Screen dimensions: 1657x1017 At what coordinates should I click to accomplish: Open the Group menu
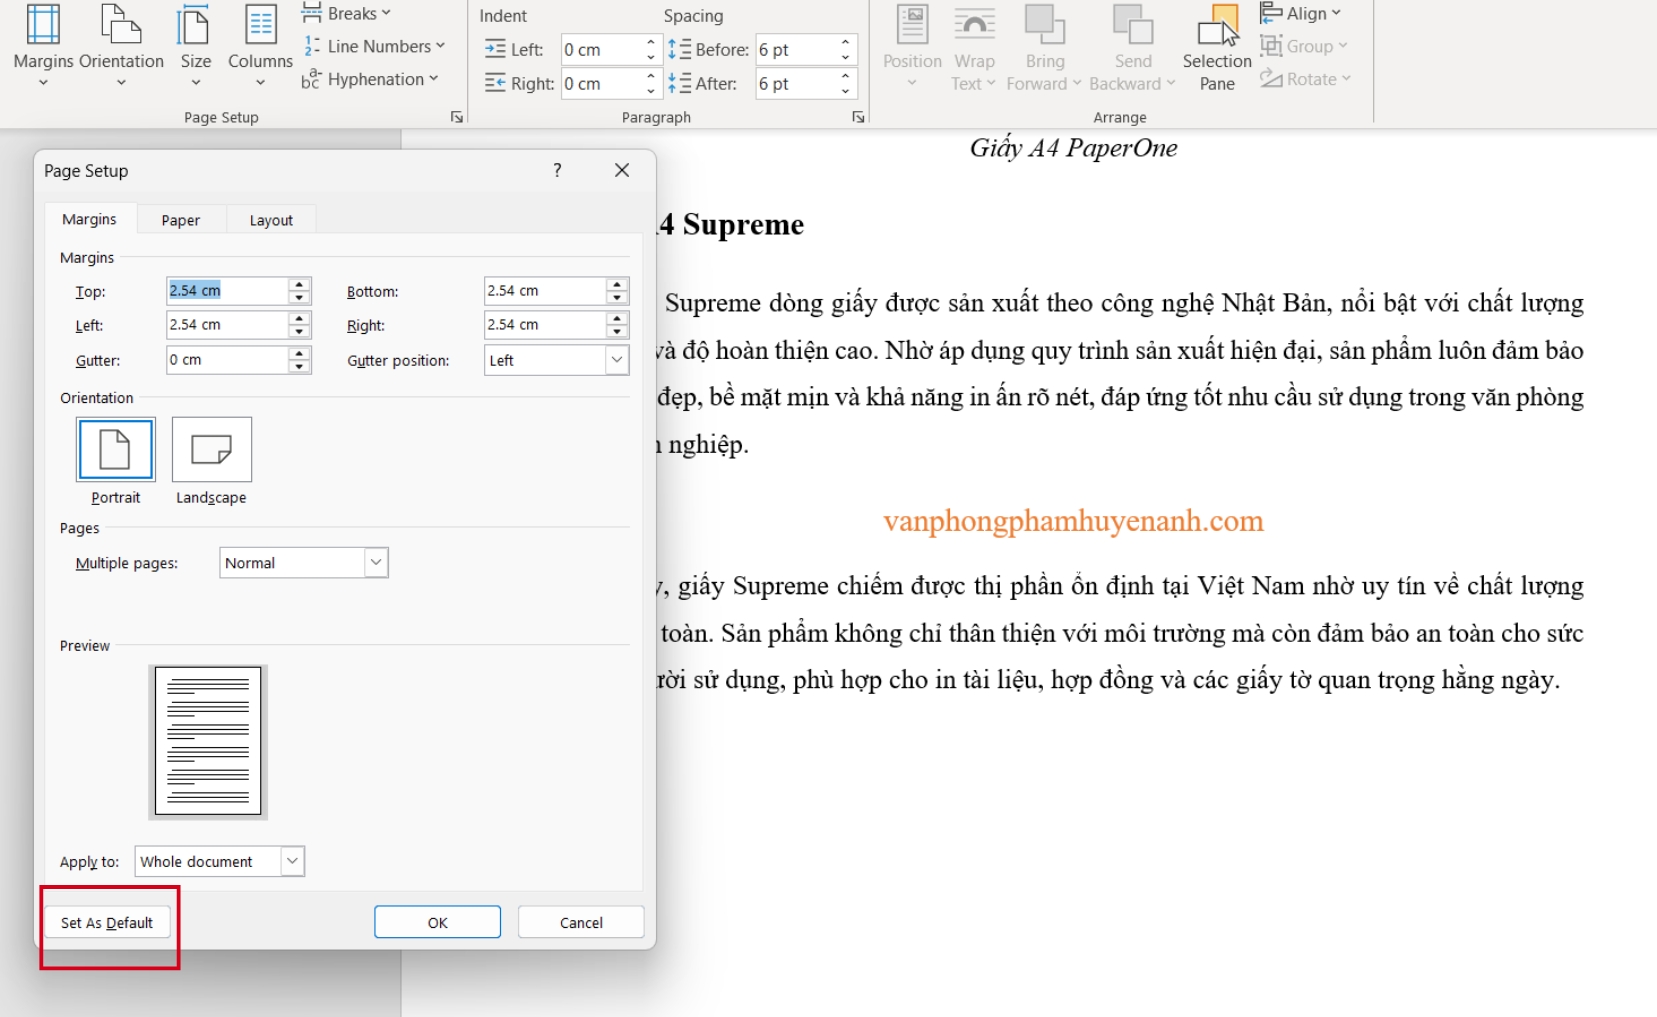pyautogui.click(x=1304, y=46)
